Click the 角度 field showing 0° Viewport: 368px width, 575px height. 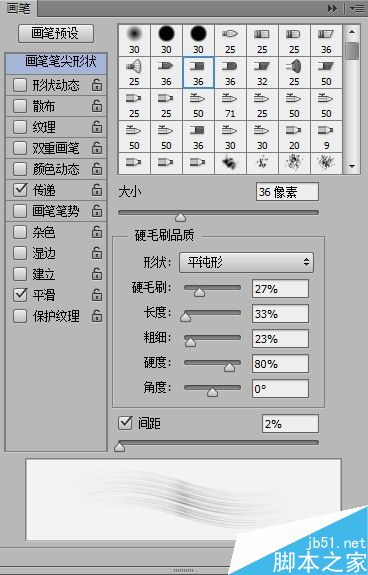point(280,389)
